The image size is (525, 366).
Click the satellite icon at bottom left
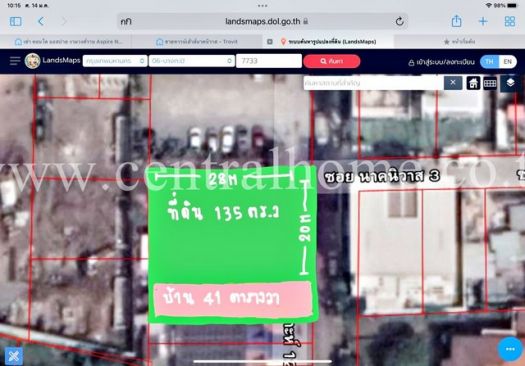tap(14, 356)
